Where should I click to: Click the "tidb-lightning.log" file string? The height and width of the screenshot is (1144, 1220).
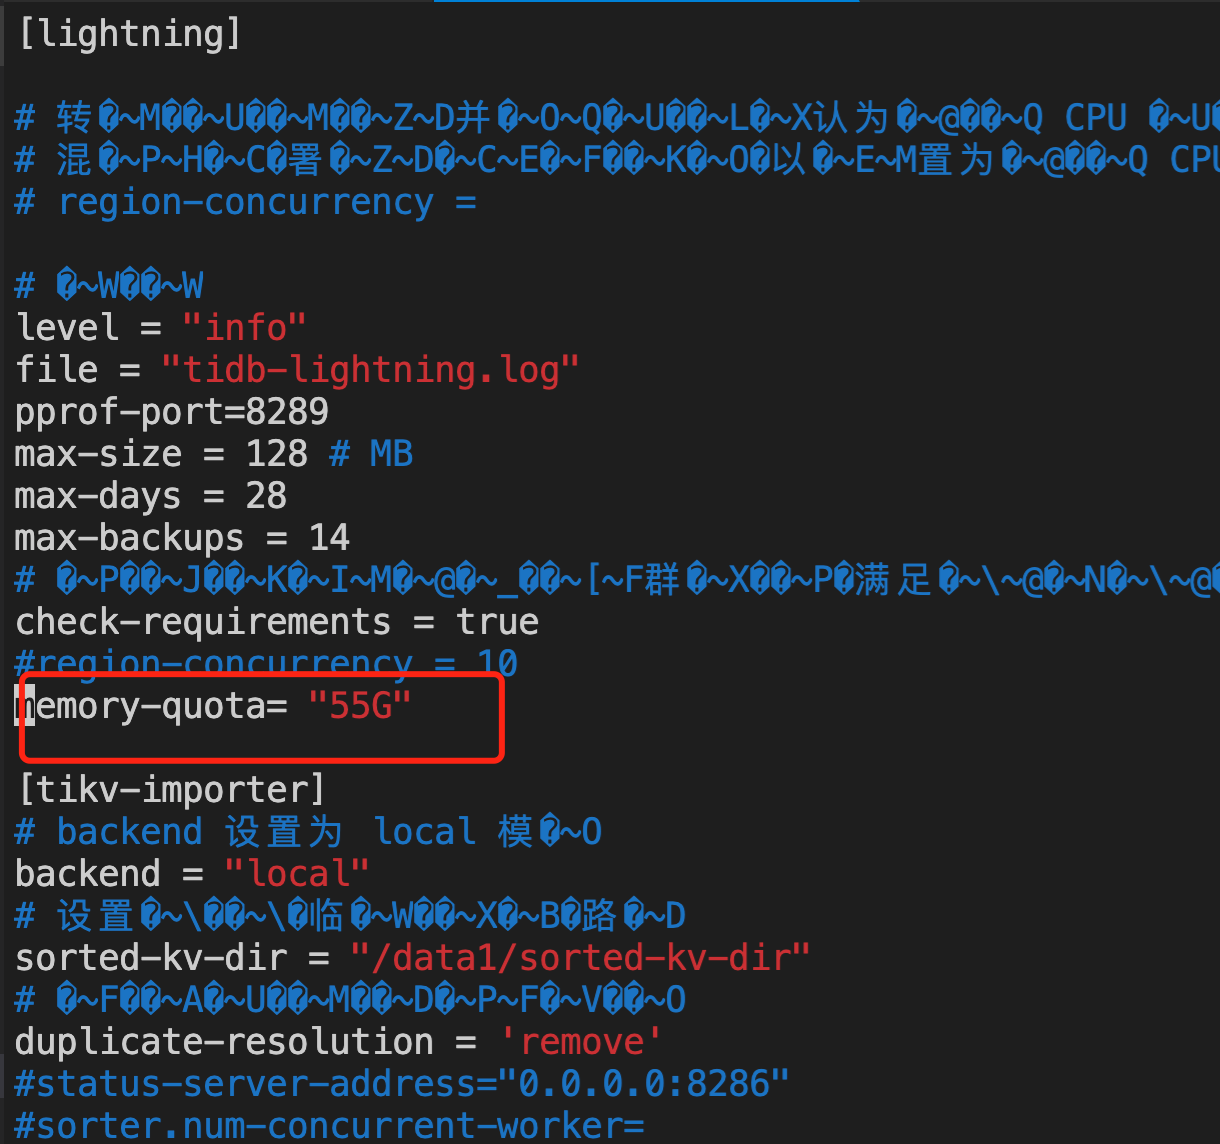[x=371, y=370]
